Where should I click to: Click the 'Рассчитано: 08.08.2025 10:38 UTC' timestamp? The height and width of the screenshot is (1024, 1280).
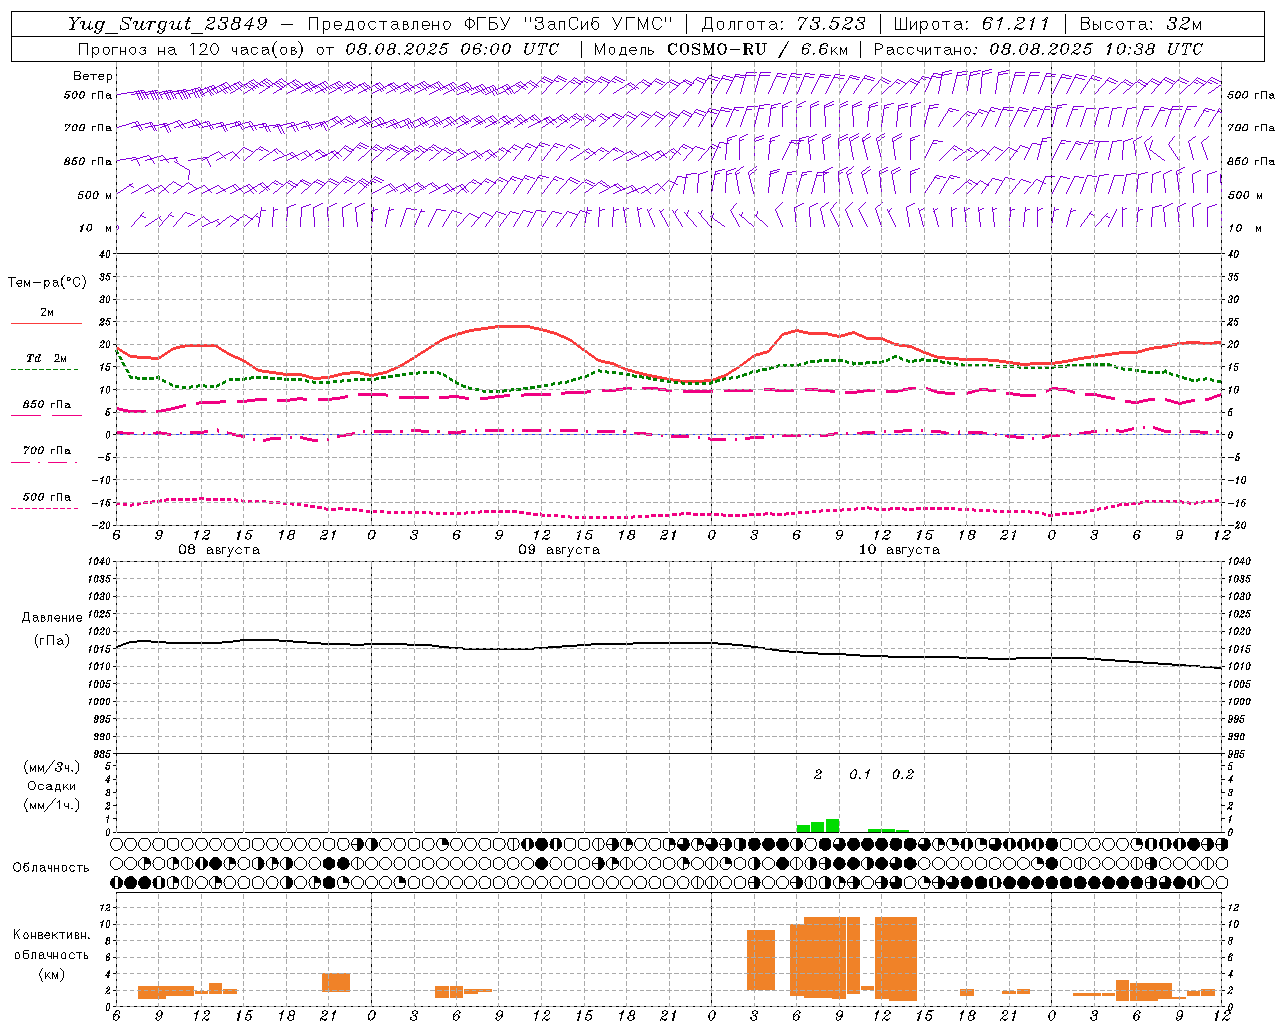pos(1038,49)
